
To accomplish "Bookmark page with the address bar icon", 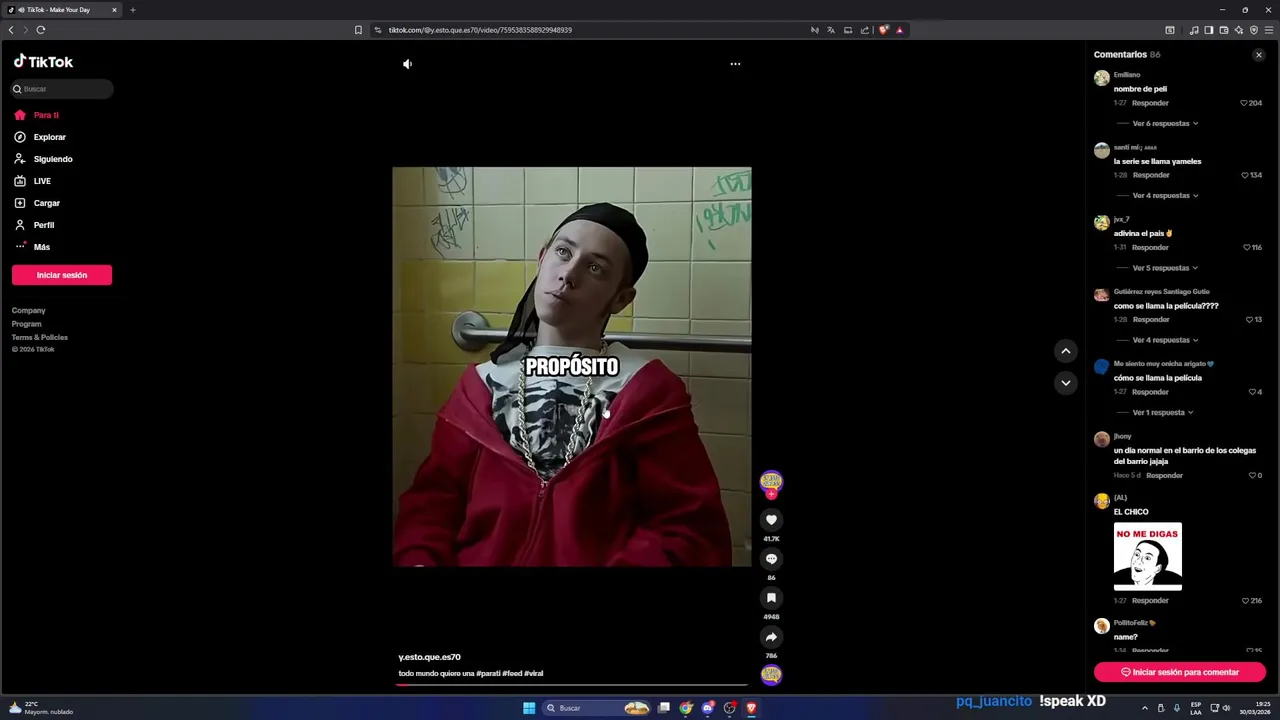I will point(358,30).
